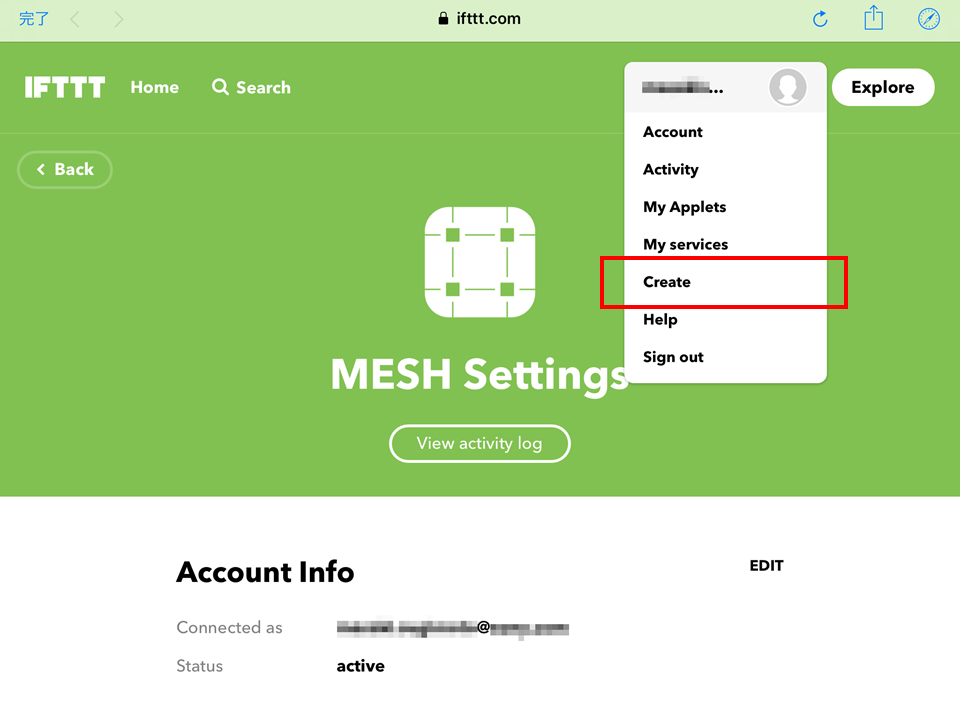Tap the browser forward arrow
This screenshot has width=960, height=702.
pyautogui.click(x=119, y=20)
